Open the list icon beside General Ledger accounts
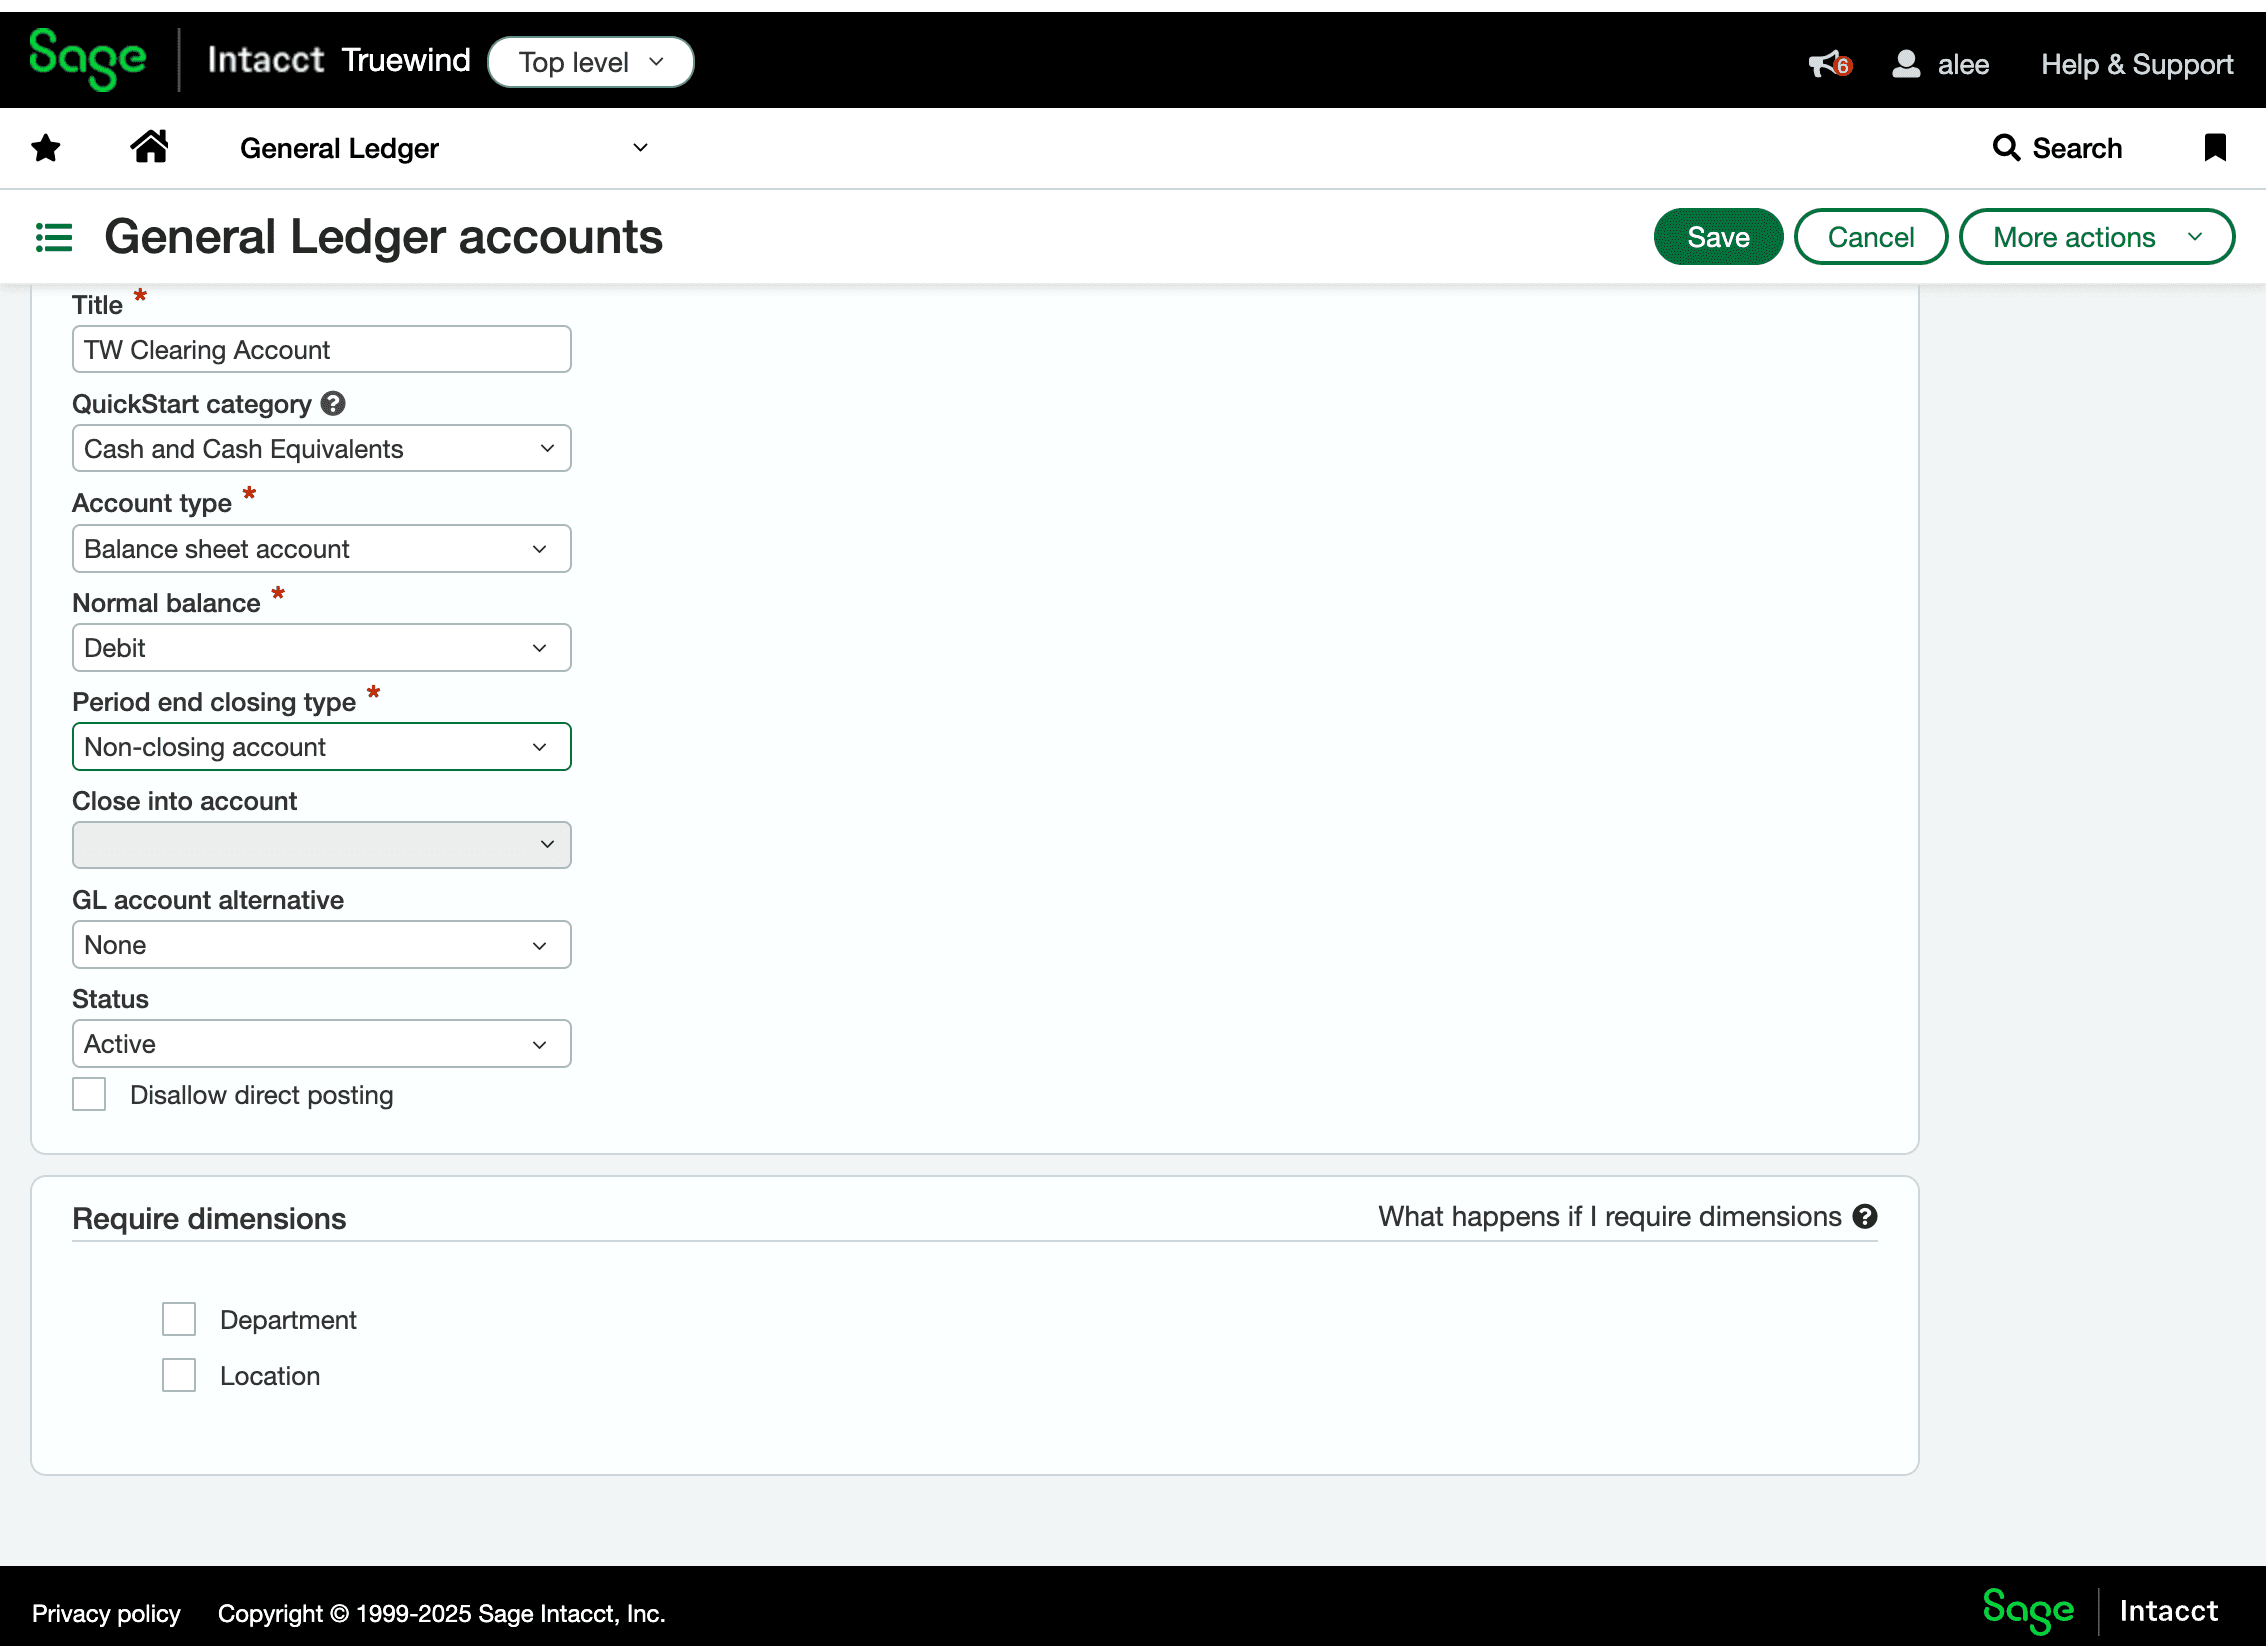This screenshot has height=1646, width=2266. point(54,237)
